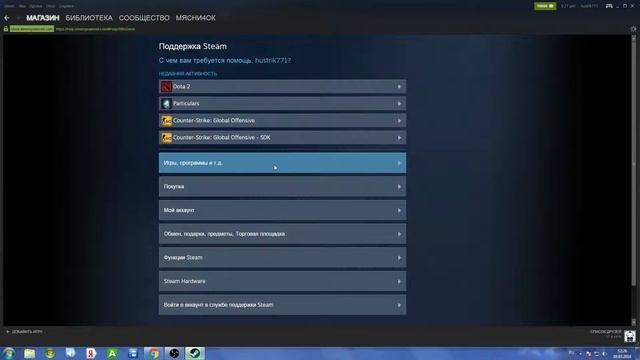The height and width of the screenshot is (360, 640).
Task: Open the МЯСНИ4ОК profile tab
Action: 196,18
